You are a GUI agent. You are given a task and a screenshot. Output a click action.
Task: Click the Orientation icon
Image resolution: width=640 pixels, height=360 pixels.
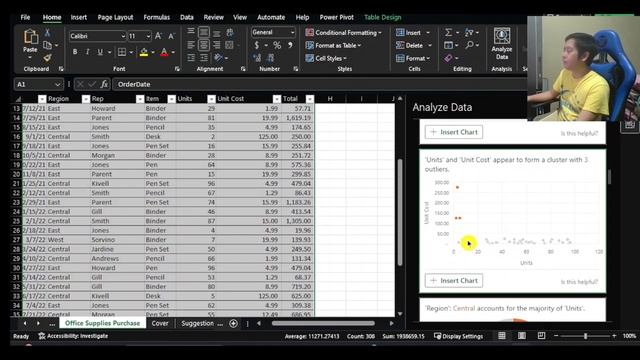click(219, 58)
